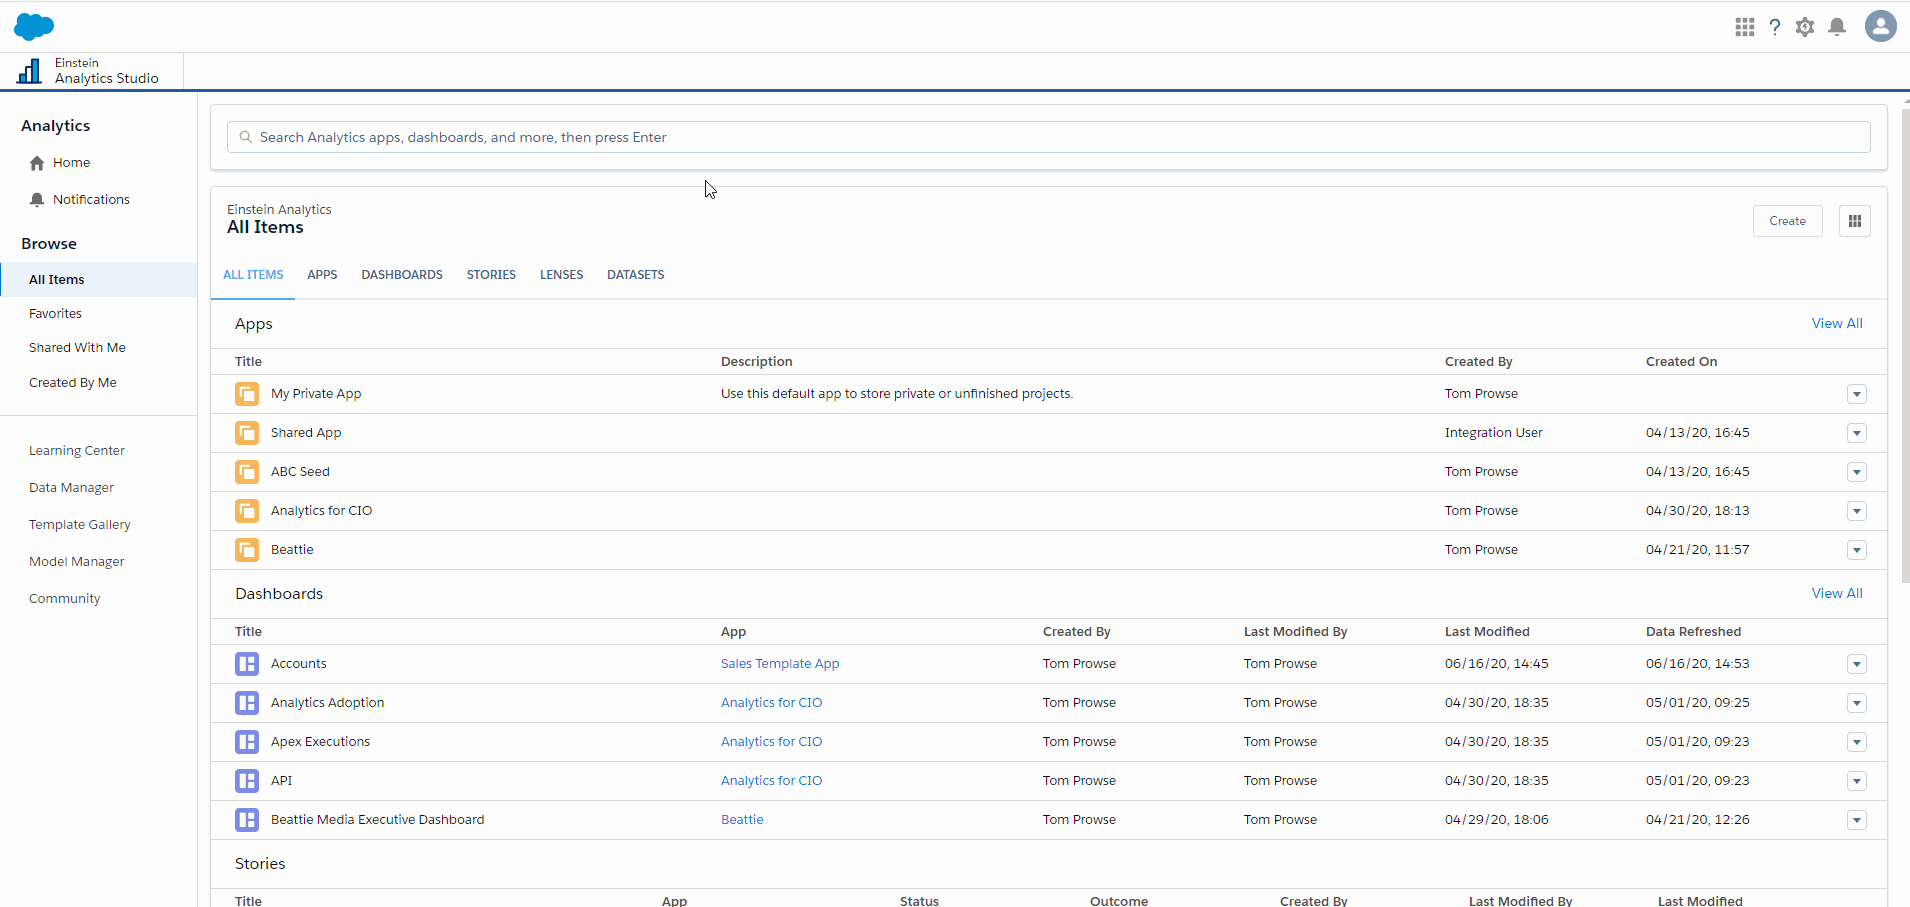The width and height of the screenshot is (1910, 907).
Task: Click the My Private App icon
Action: pos(247,394)
